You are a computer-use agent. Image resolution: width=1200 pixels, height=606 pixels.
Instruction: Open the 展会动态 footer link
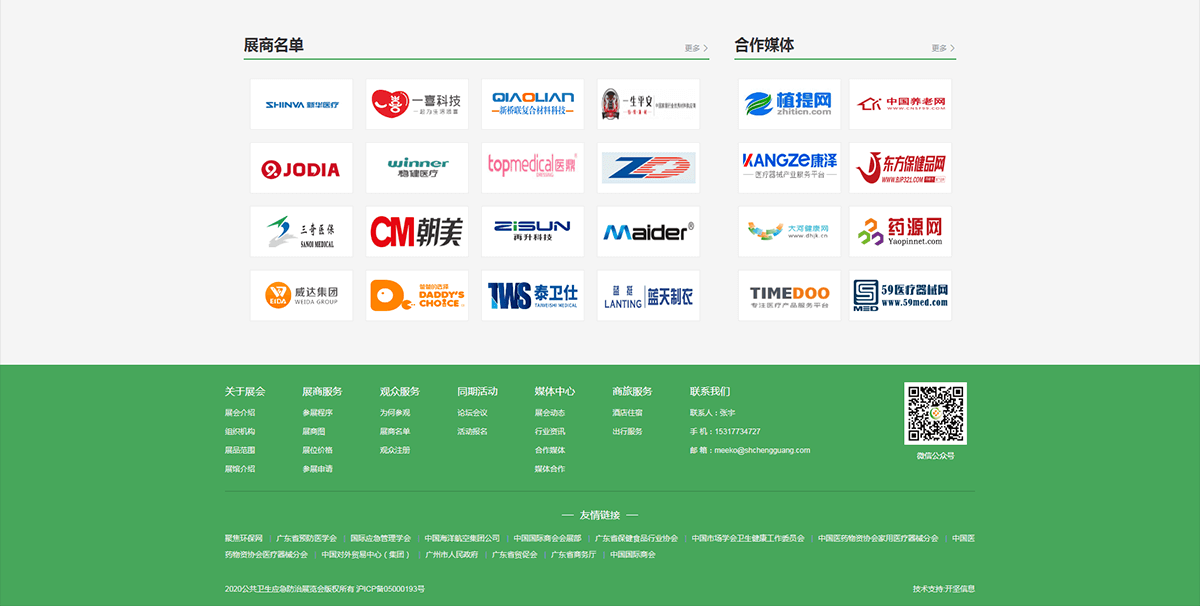[550, 413]
